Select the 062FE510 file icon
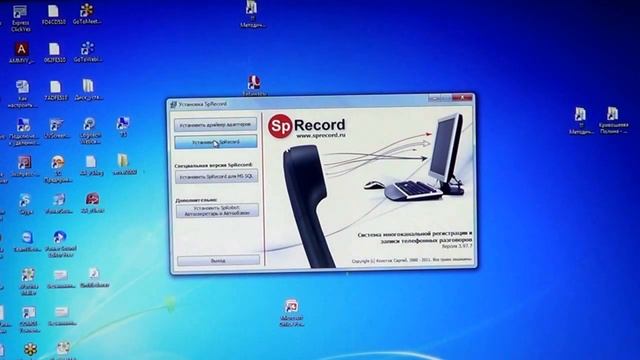 click(x=54, y=53)
